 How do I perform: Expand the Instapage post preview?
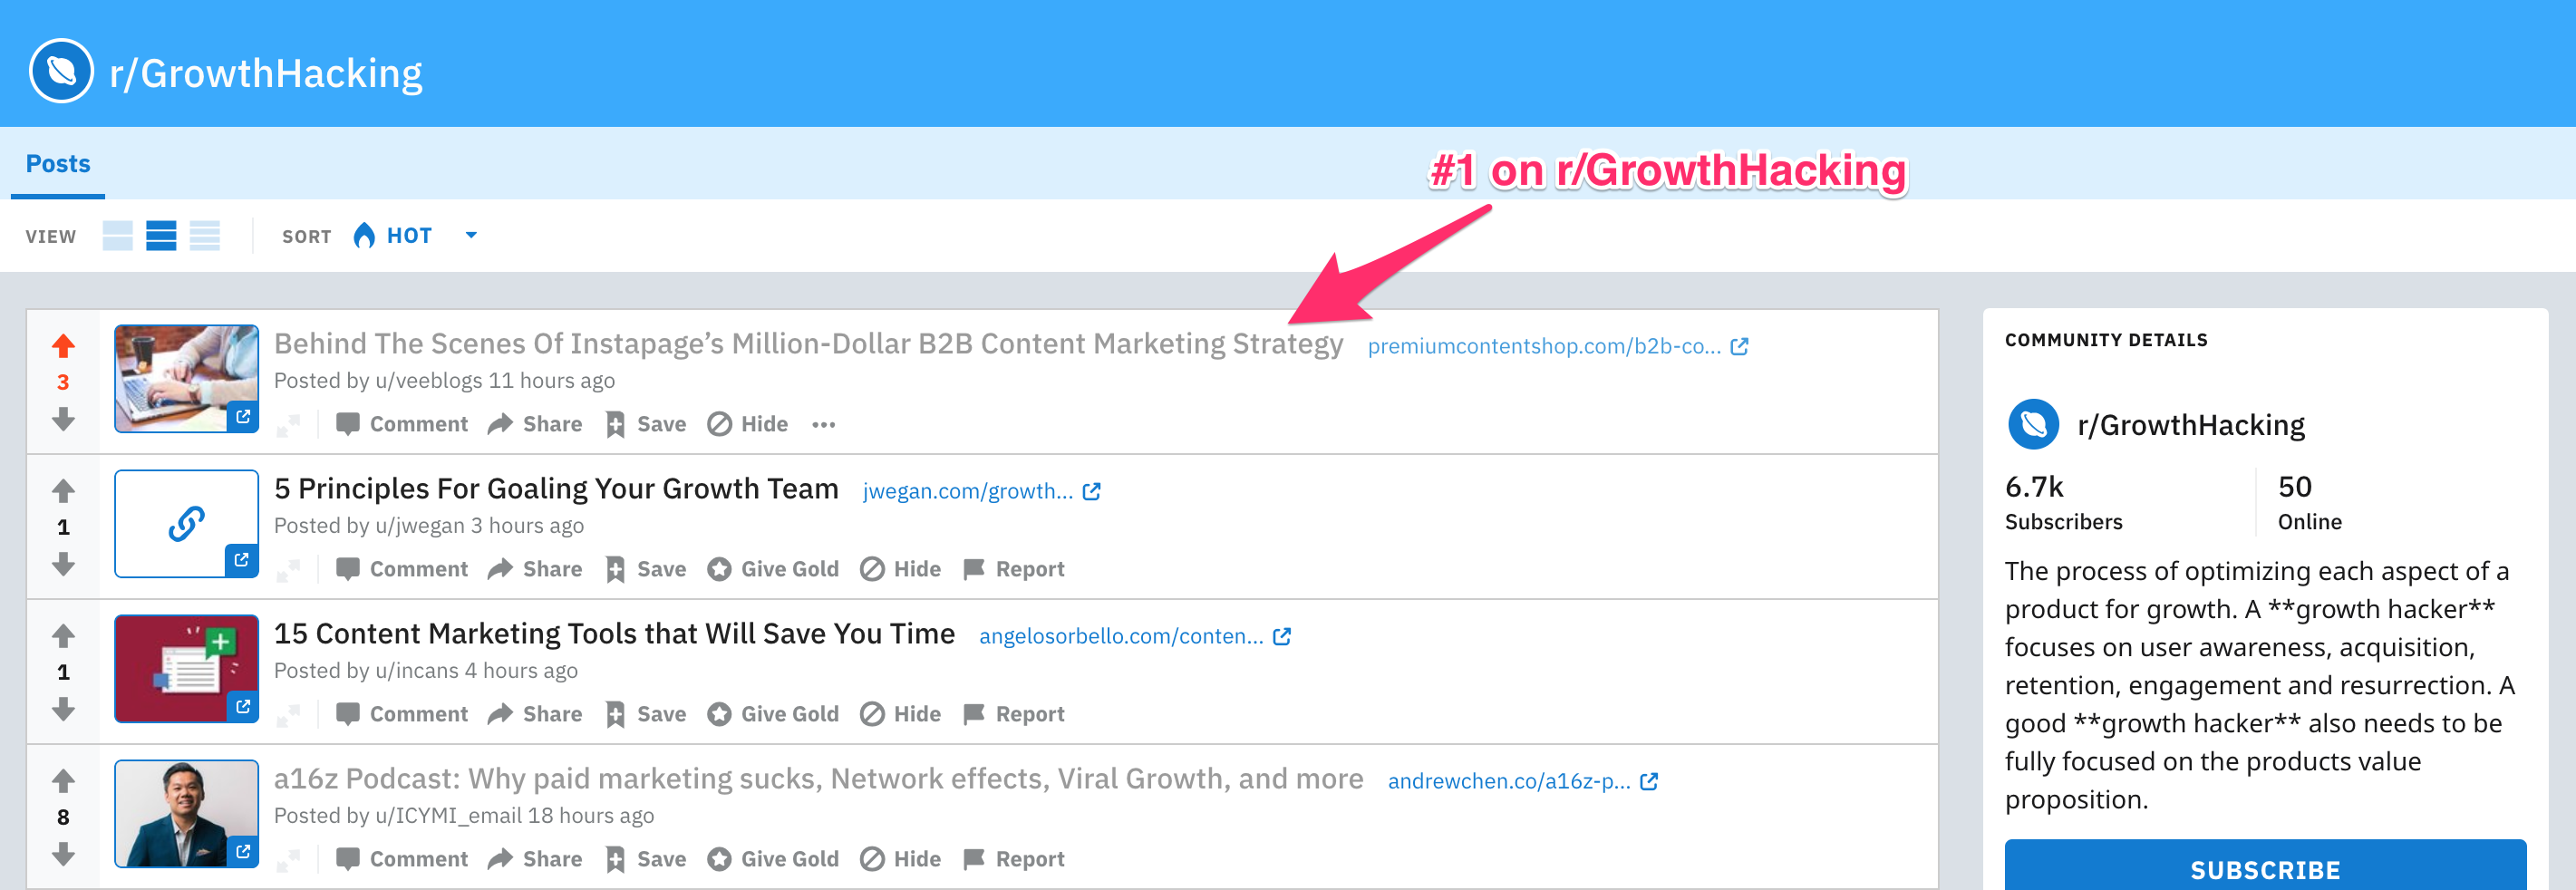[288, 426]
